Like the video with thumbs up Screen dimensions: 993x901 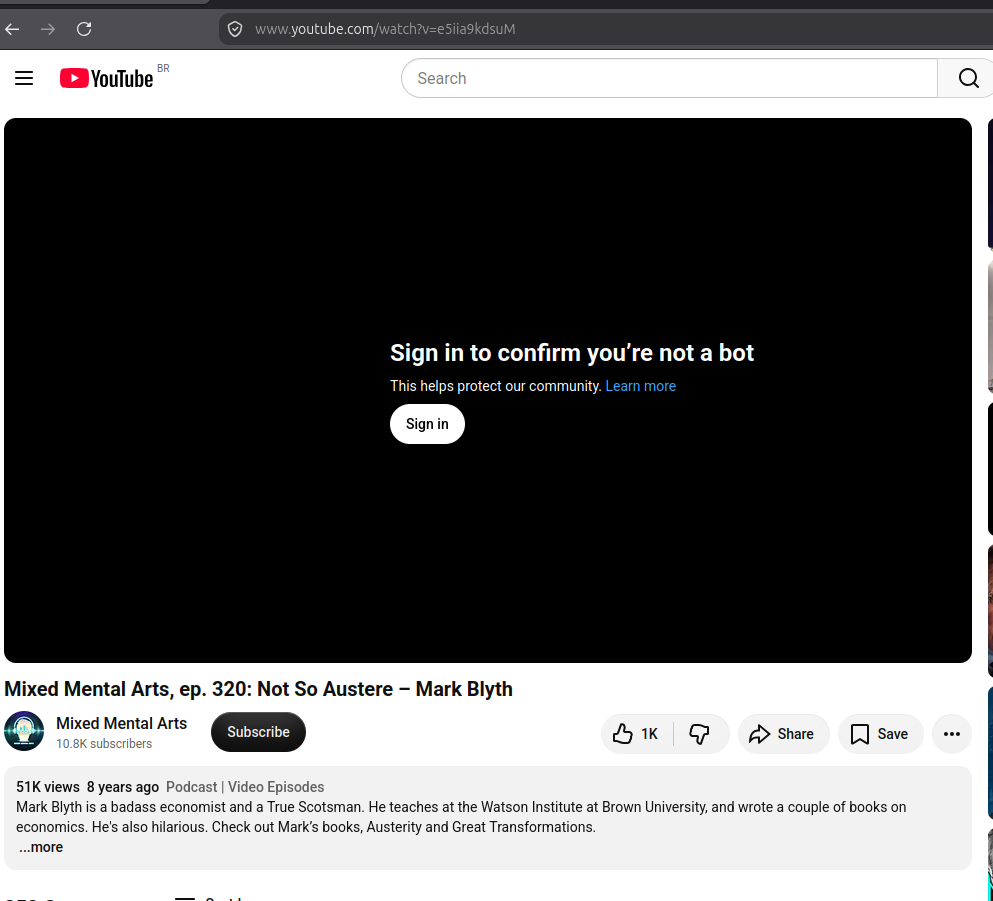(636, 734)
